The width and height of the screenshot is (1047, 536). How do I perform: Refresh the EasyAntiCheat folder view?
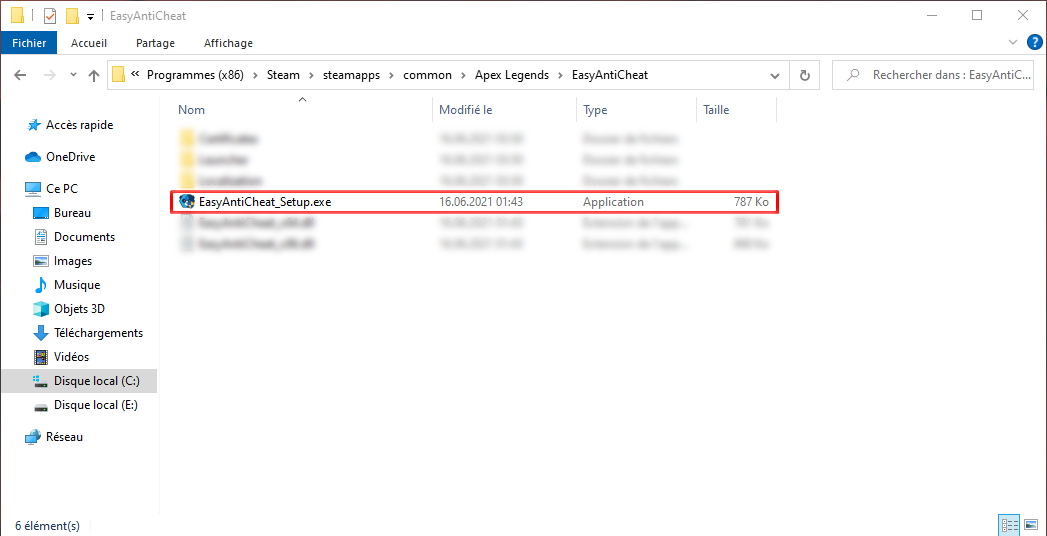click(805, 75)
